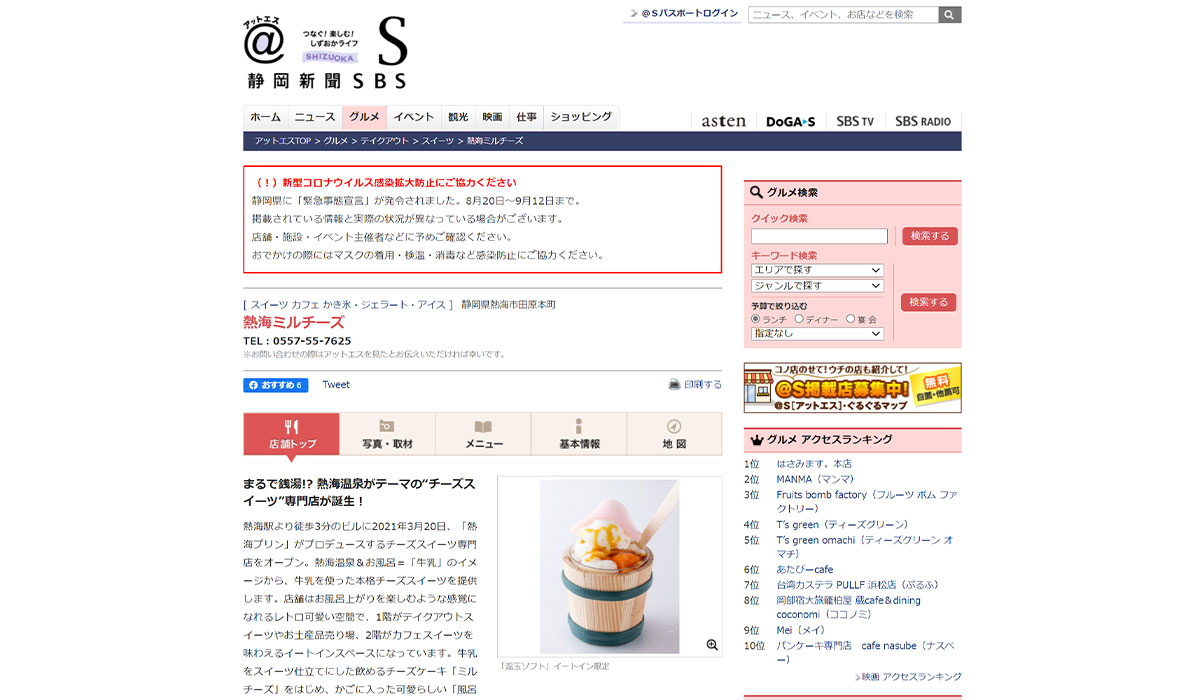Click the クイック検索 text input
Image resolution: width=1200 pixels, height=700 pixels.
(x=819, y=237)
